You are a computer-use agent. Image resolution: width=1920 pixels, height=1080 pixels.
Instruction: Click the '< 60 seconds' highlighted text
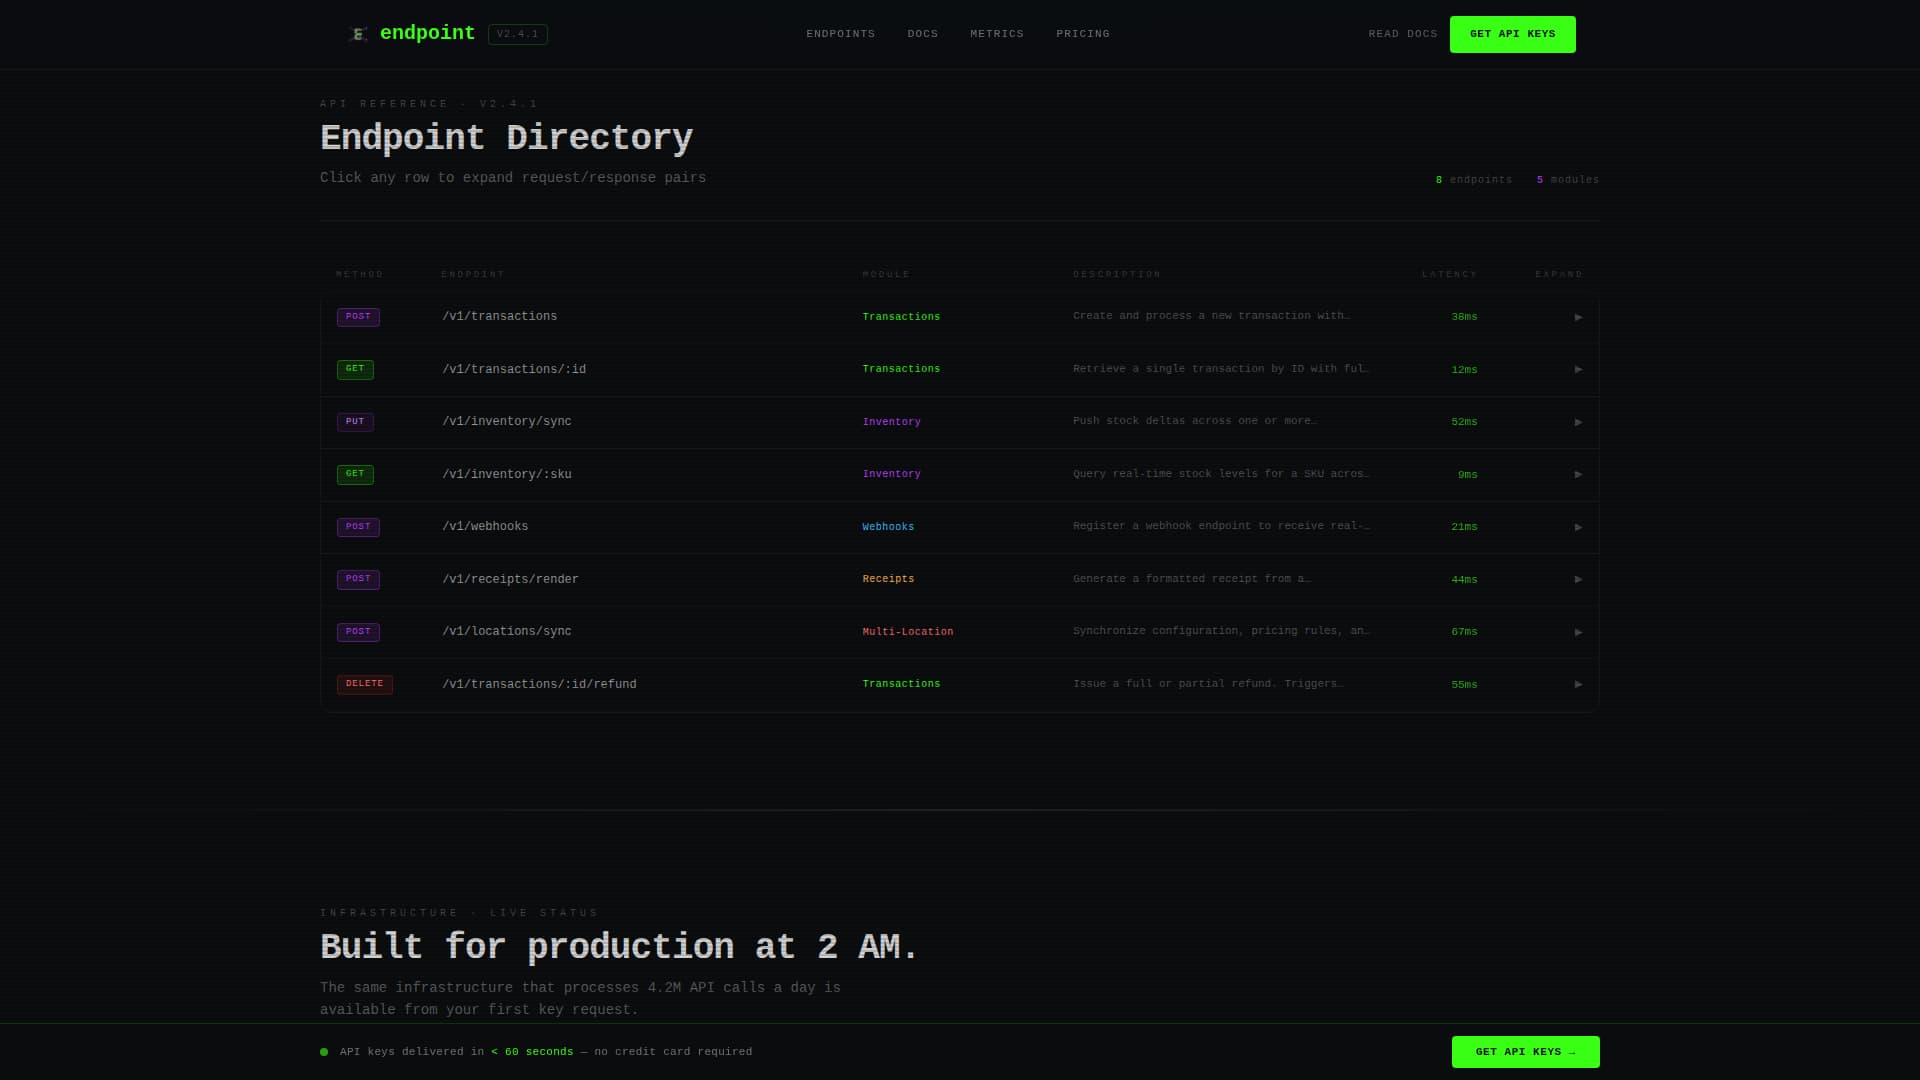tap(532, 1052)
